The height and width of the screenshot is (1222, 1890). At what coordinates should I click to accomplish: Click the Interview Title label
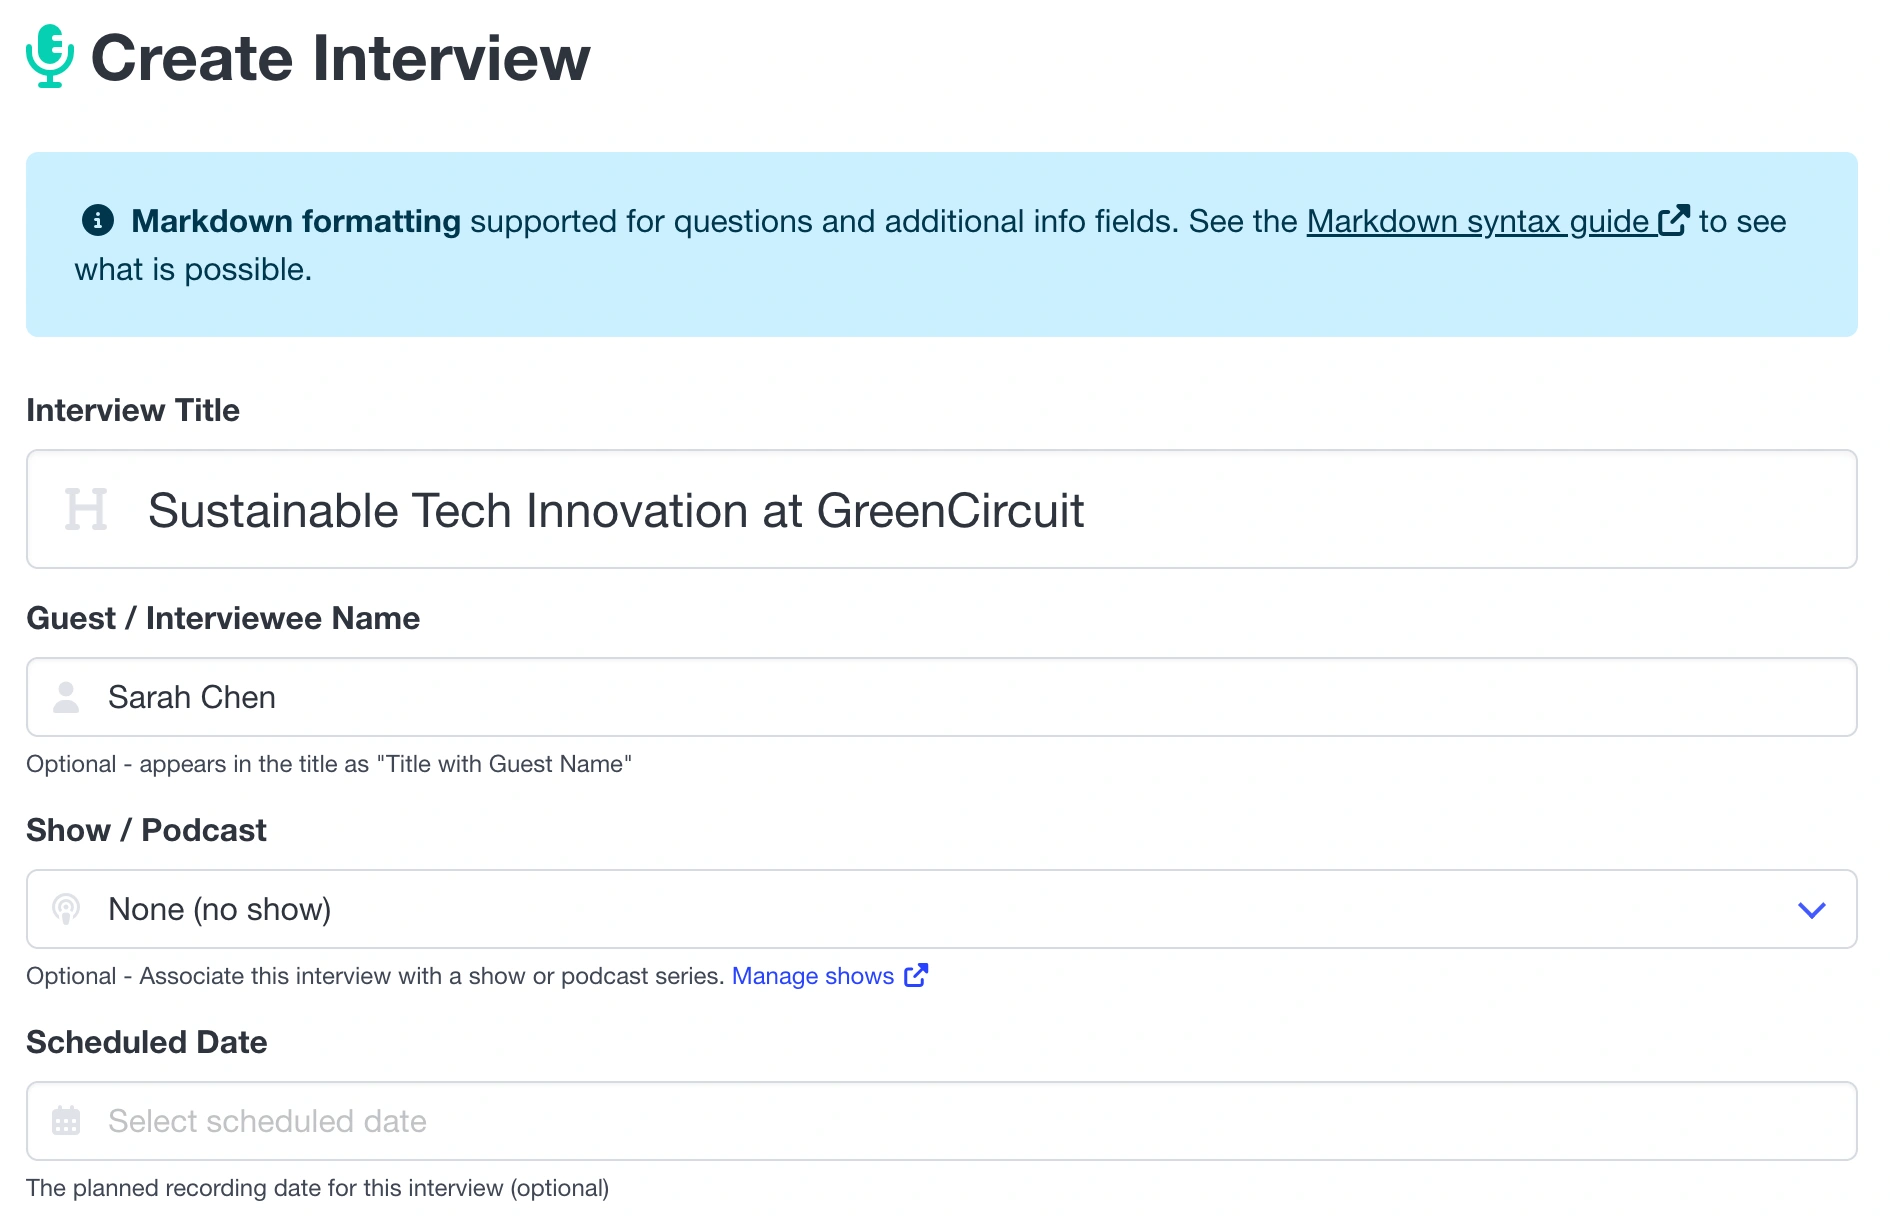tap(133, 410)
